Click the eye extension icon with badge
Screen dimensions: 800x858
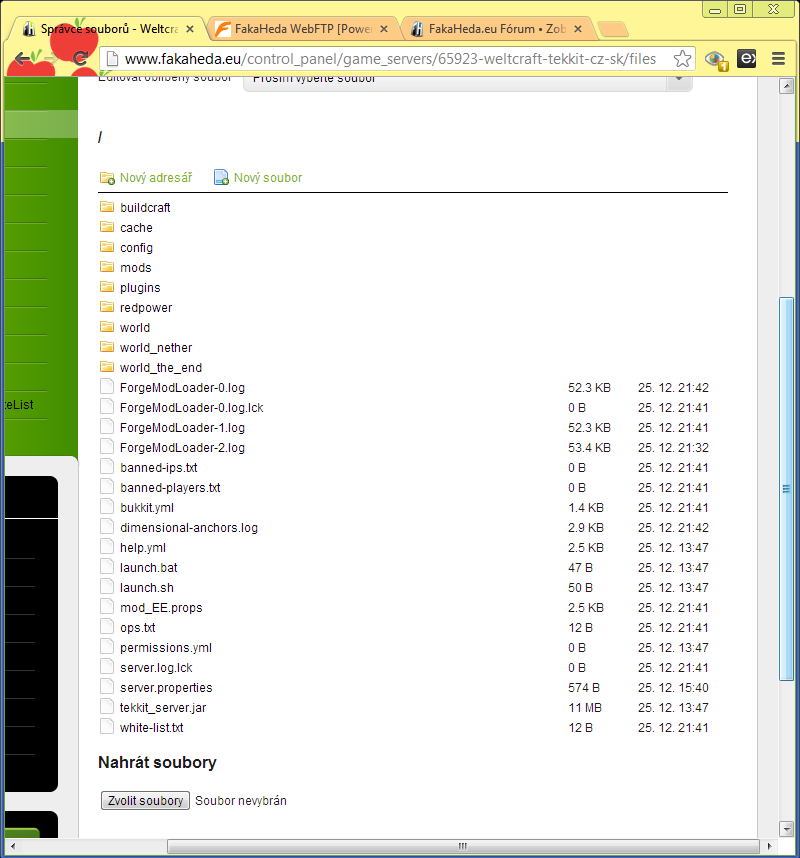point(716,60)
